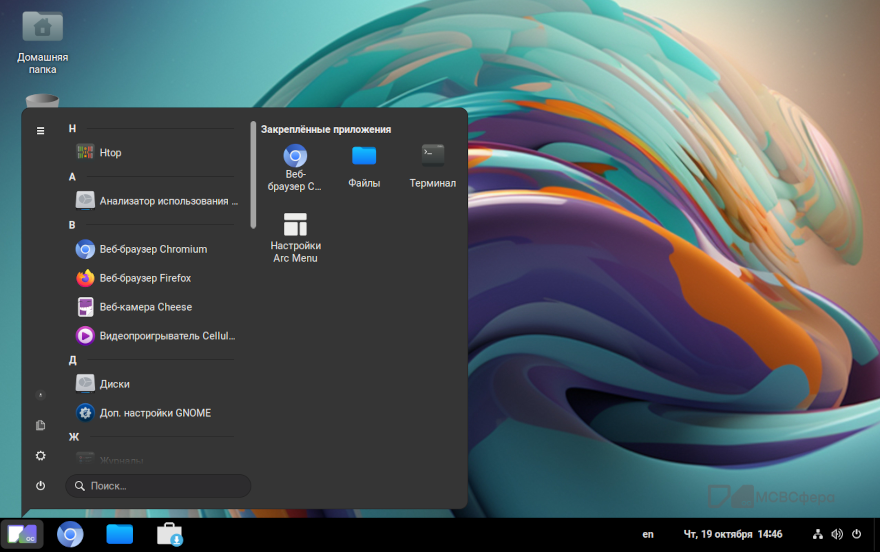Click the user avatar icon in menu sidebar
This screenshot has width=880, height=552.
(x=40, y=395)
